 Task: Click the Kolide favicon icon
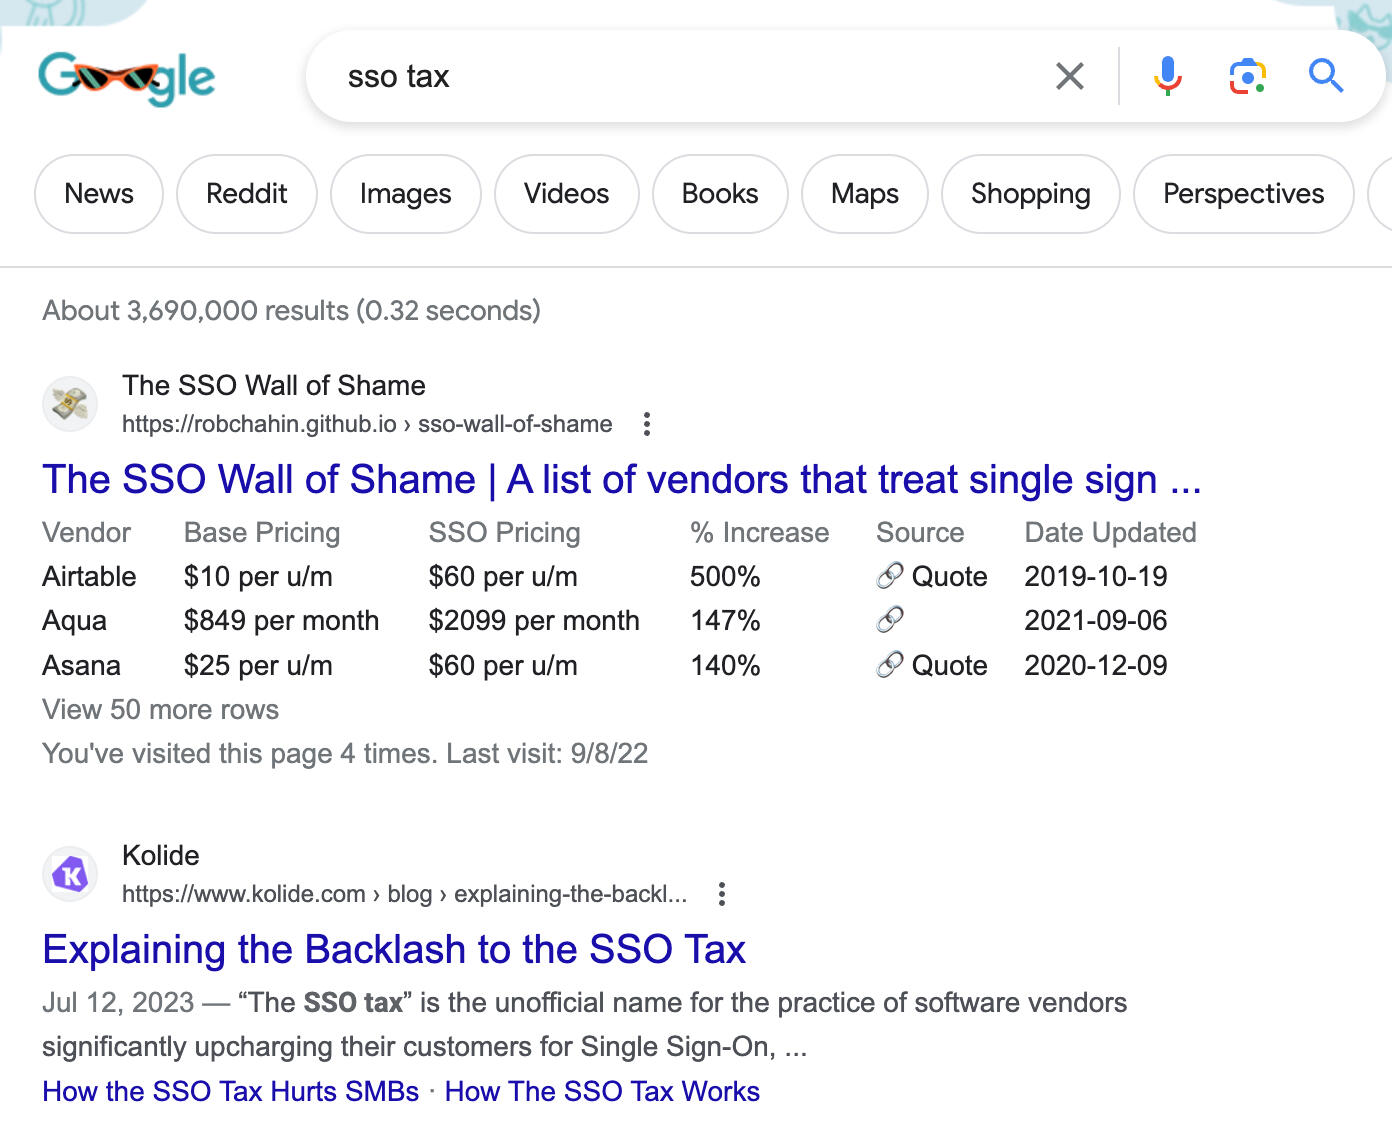[x=70, y=874]
